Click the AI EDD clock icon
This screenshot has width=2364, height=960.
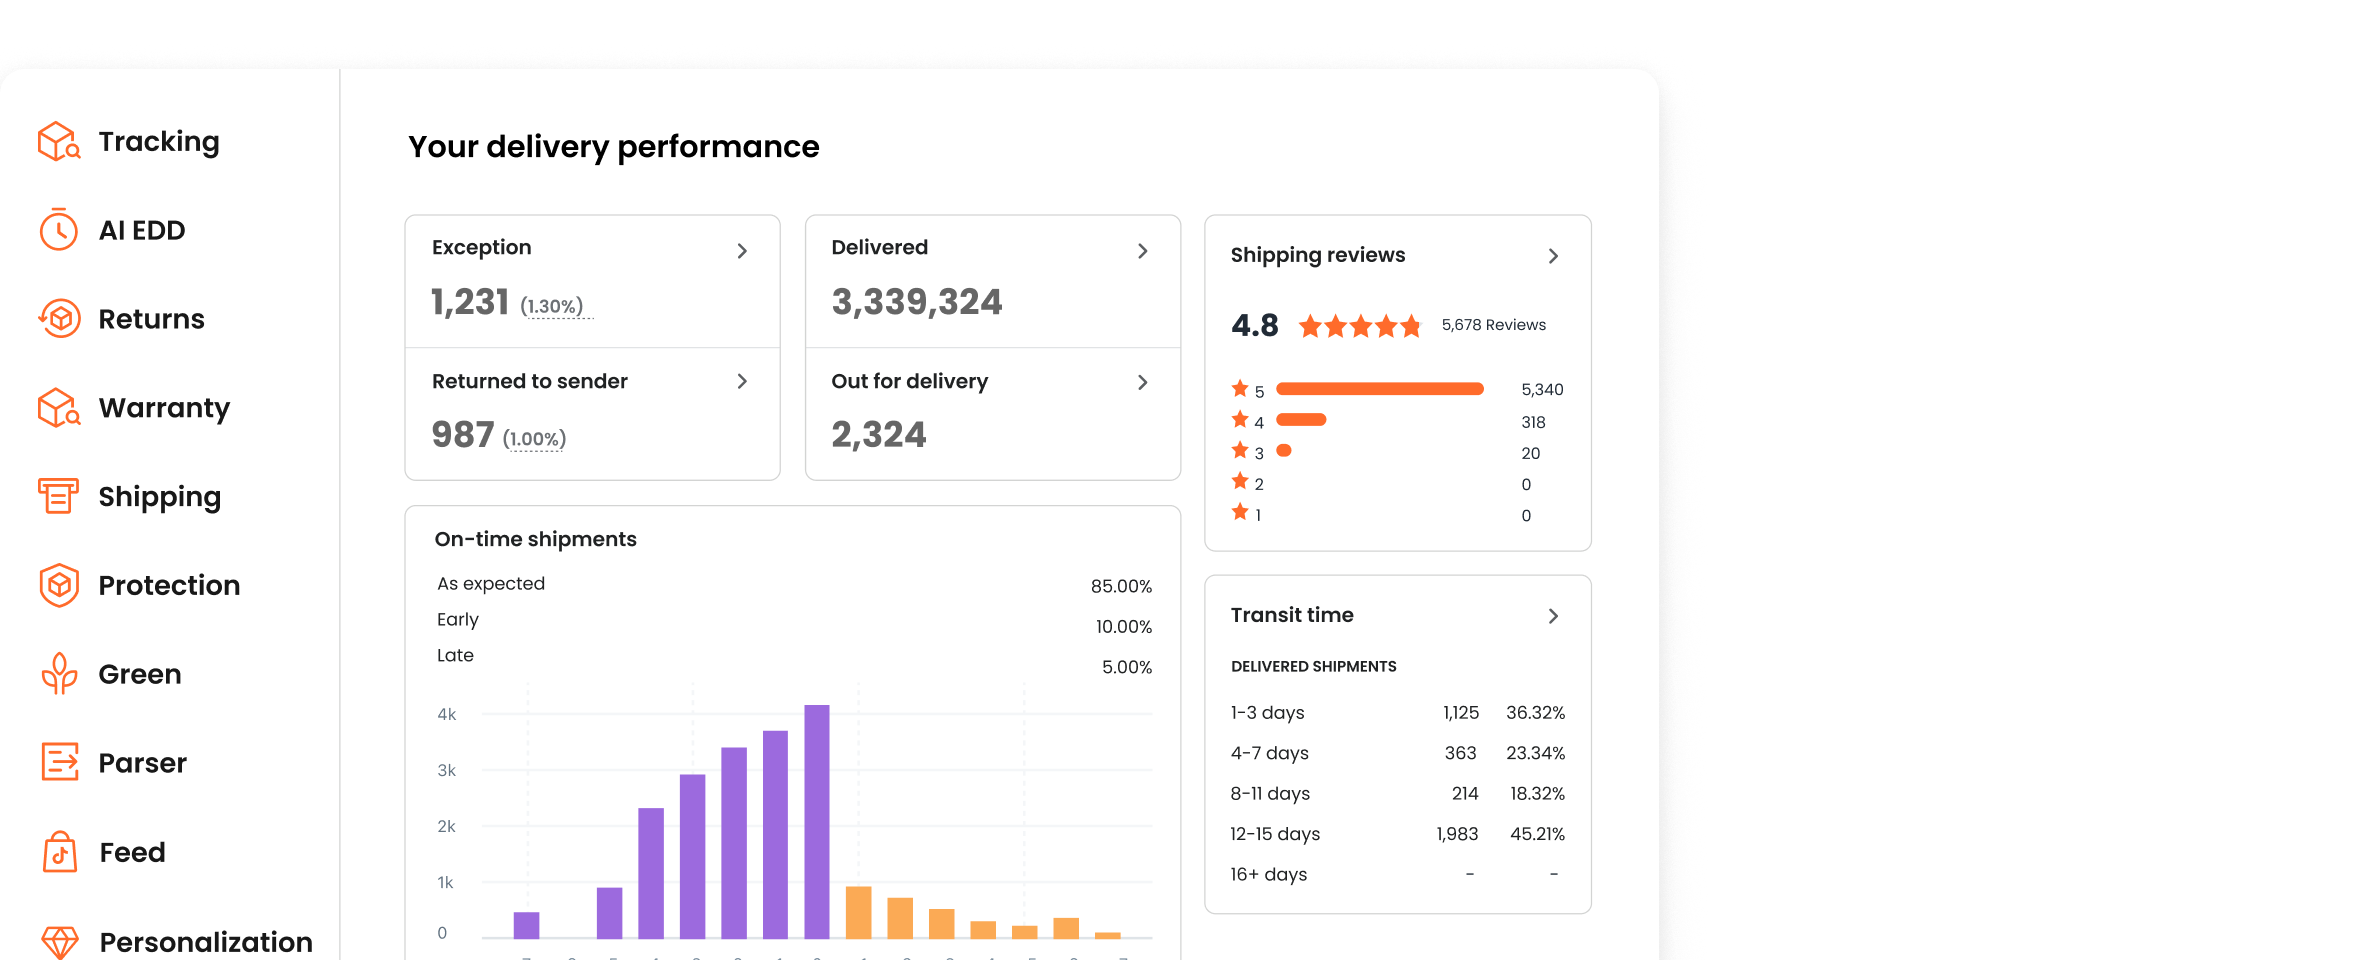coord(59,230)
